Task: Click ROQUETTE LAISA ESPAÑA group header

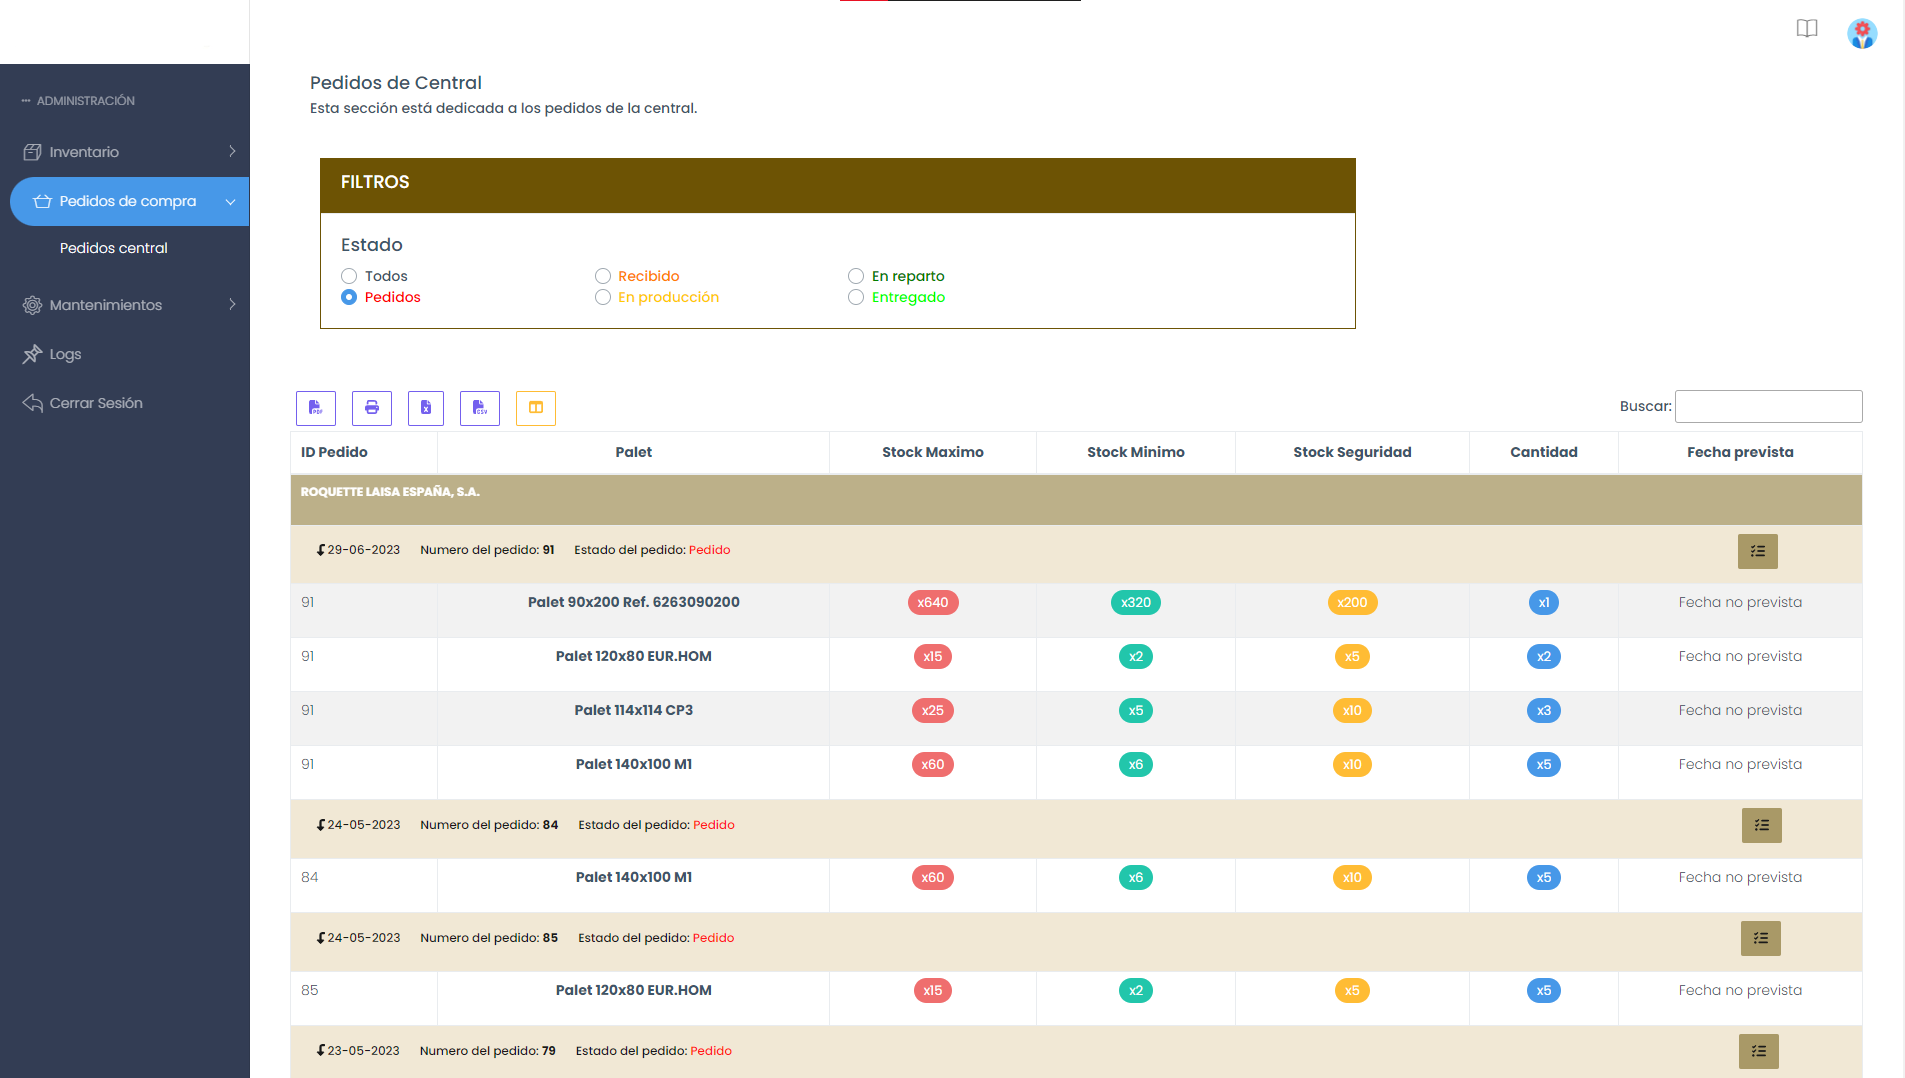Action: (1076, 500)
